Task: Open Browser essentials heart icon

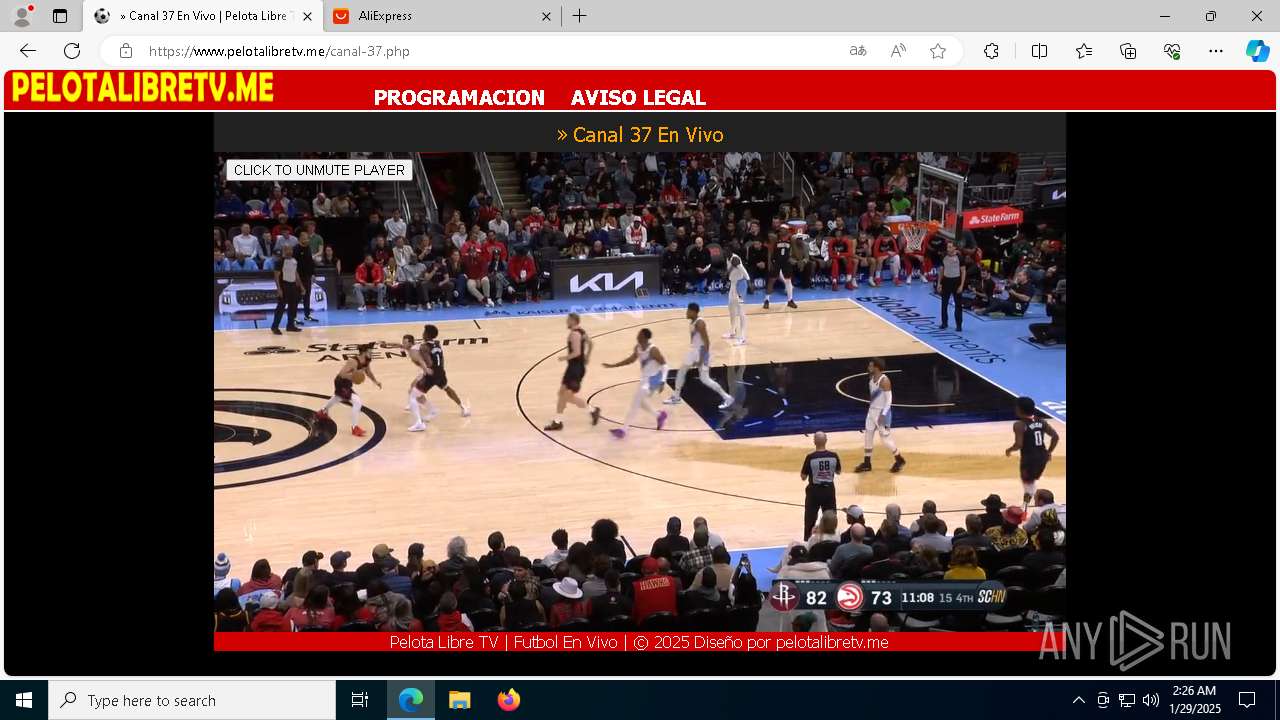Action: (x=1172, y=51)
